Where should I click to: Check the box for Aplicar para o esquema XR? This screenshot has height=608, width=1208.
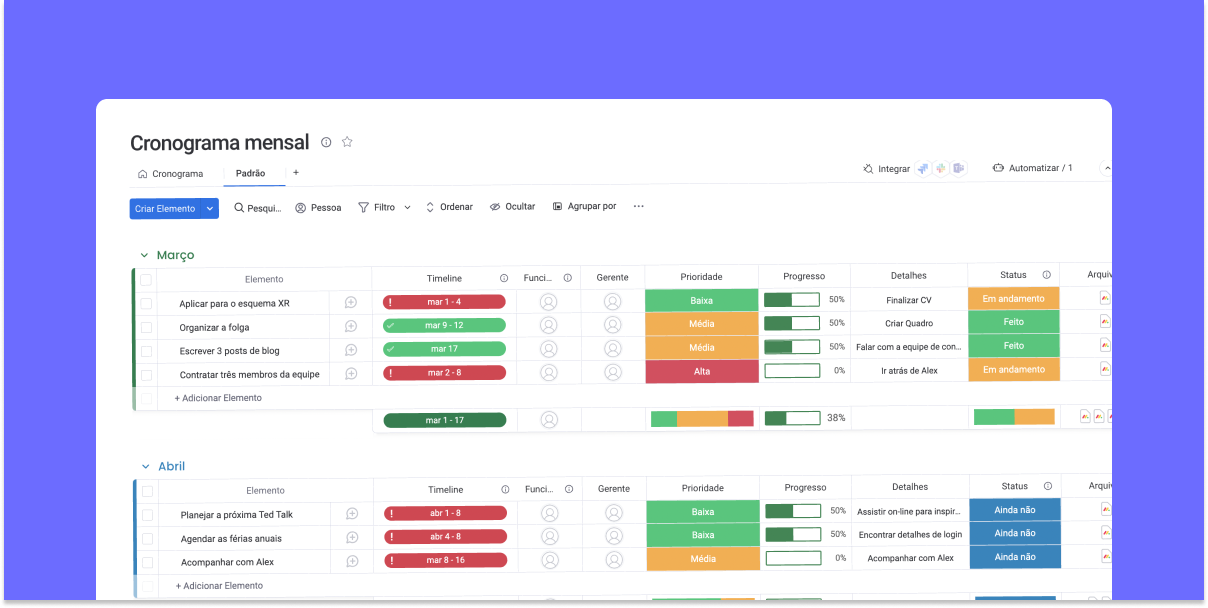(146, 303)
